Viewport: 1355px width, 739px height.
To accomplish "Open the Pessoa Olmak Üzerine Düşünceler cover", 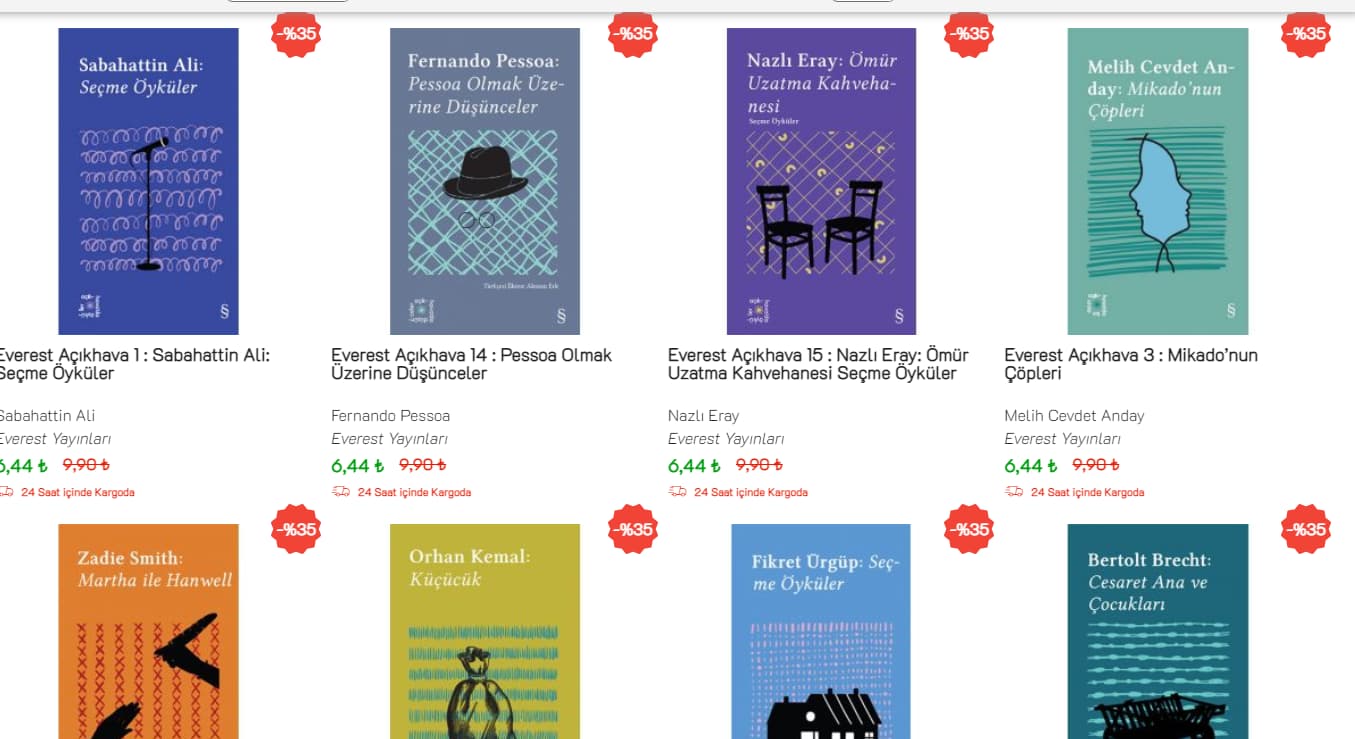I will [x=485, y=181].
